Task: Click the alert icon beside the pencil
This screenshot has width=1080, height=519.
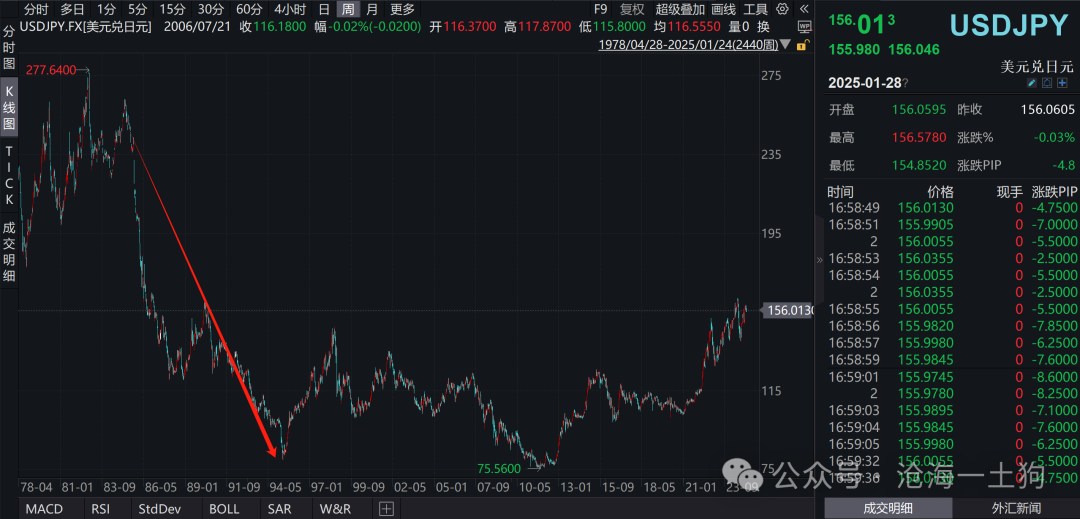Action: pyautogui.click(x=1047, y=83)
